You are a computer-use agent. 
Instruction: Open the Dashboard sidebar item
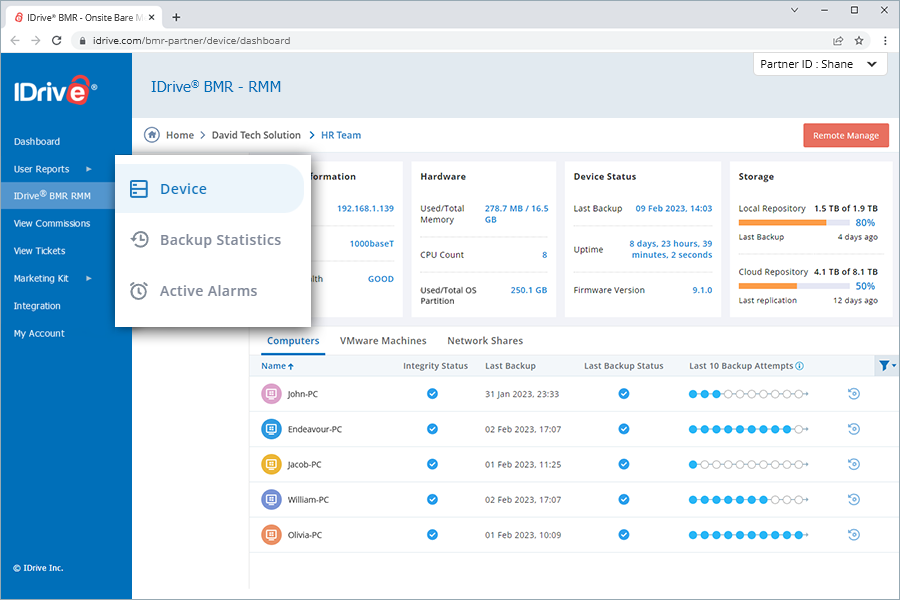pyautogui.click(x=37, y=141)
